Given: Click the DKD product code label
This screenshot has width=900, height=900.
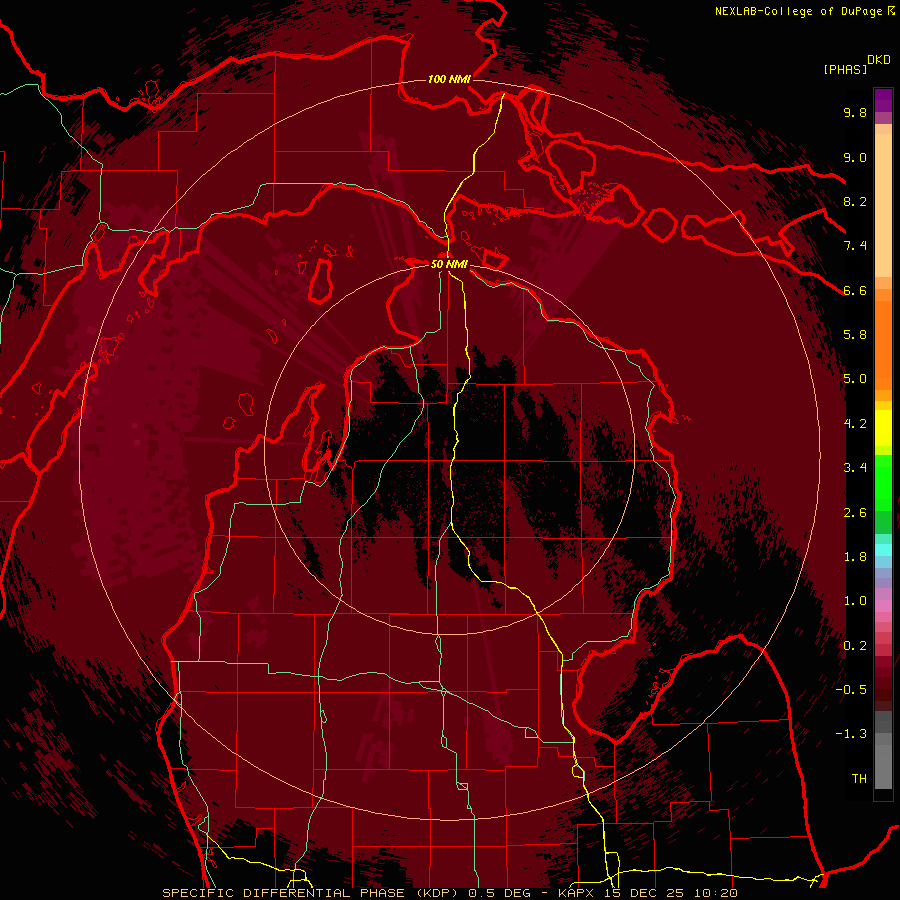Looking at the screenshot, I should pos(879,60).
